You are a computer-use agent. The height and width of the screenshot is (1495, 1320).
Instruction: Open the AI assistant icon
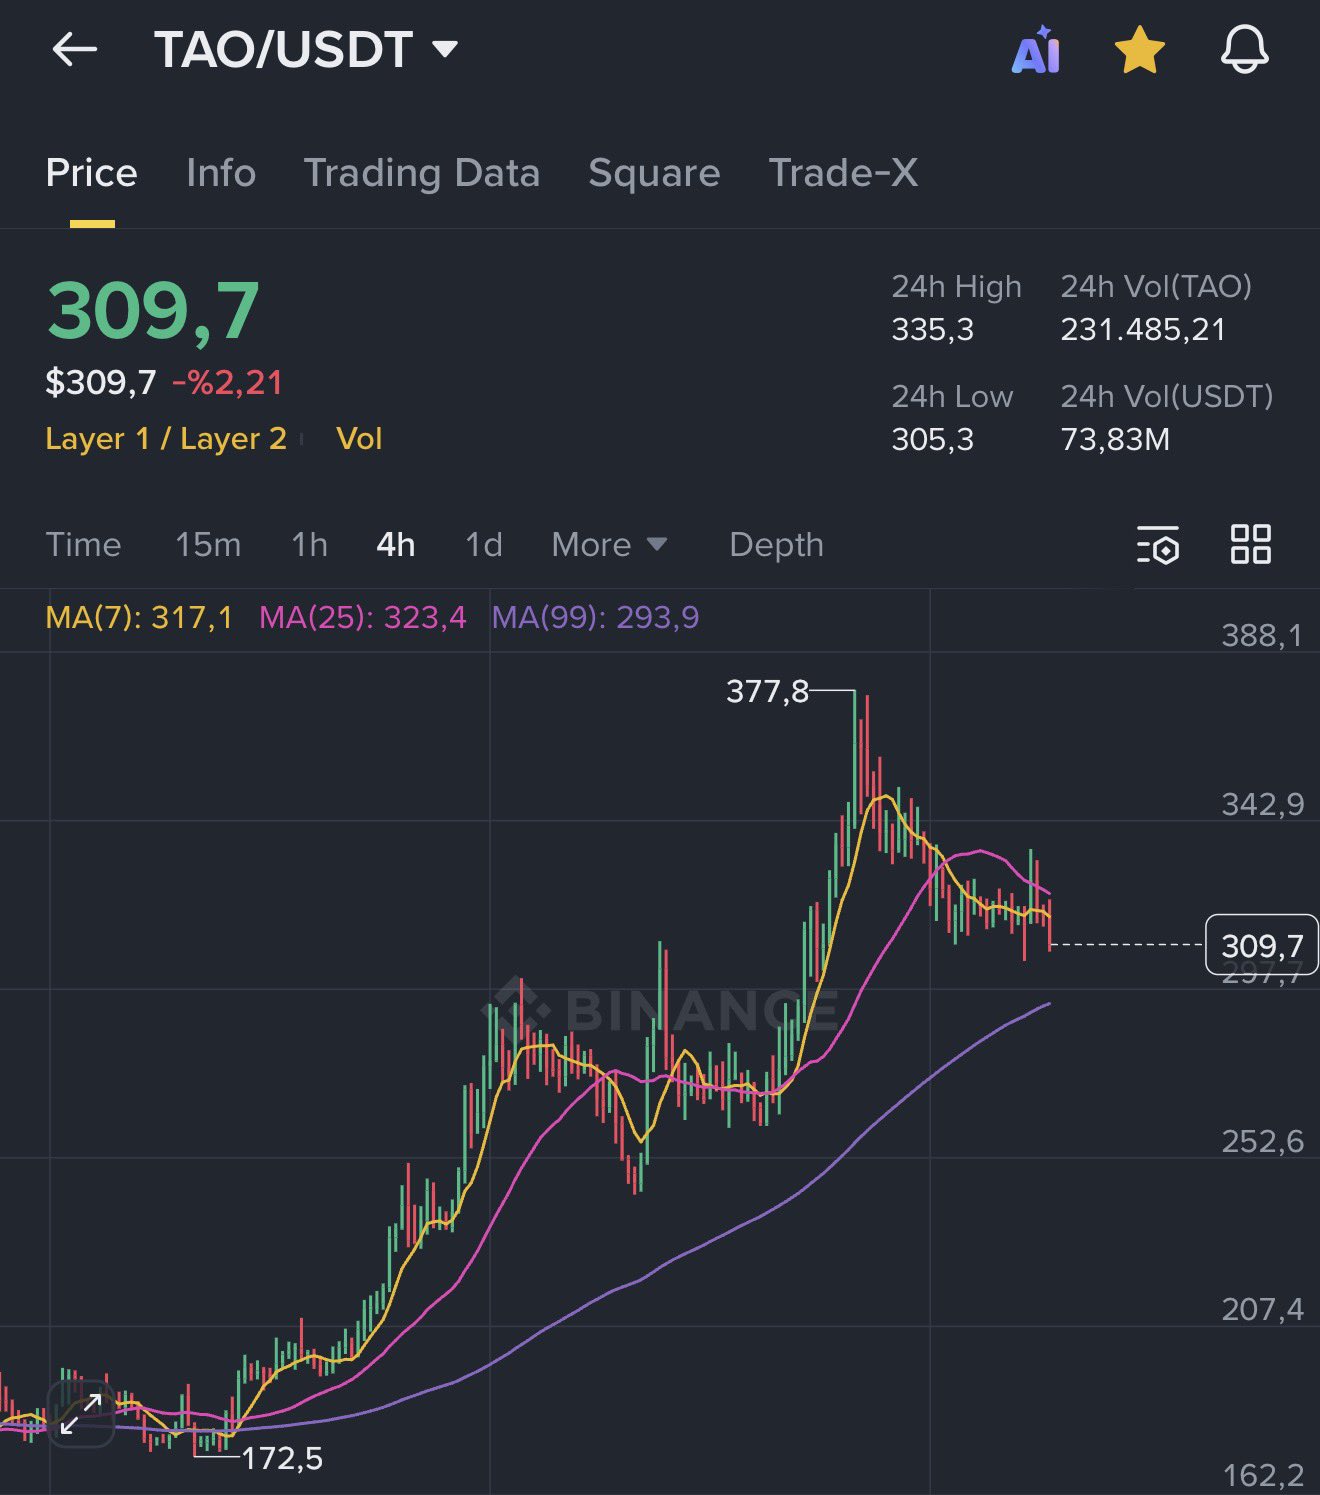(x=1035, y=50)
